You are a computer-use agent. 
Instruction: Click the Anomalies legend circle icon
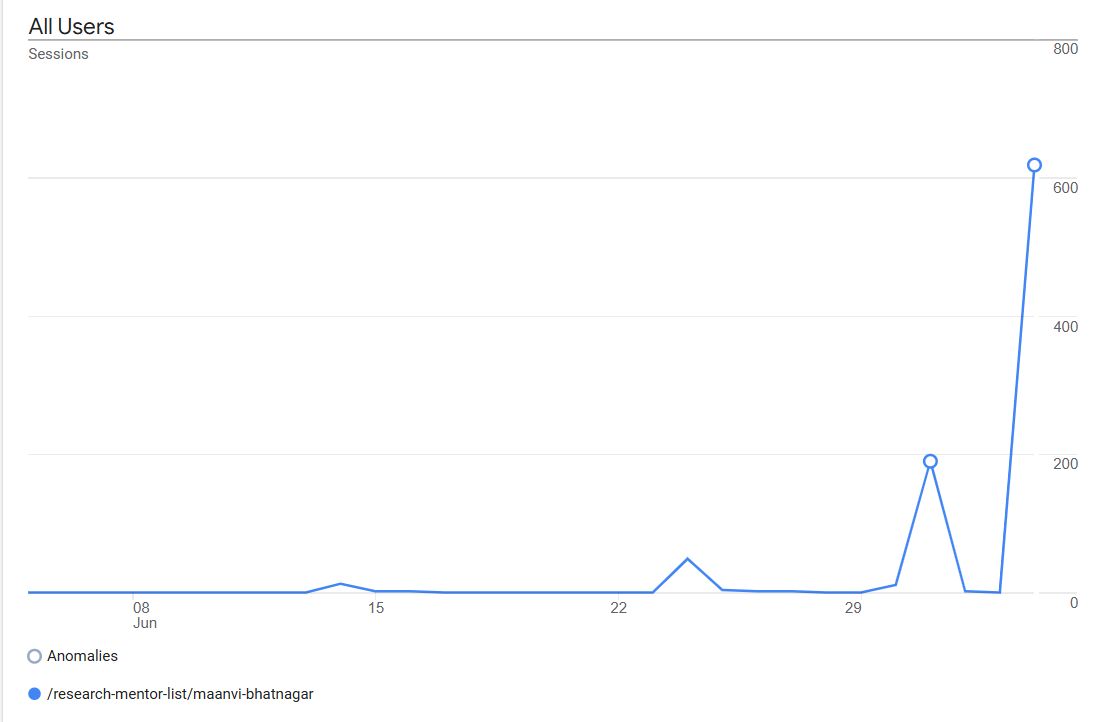click(35, 657)
